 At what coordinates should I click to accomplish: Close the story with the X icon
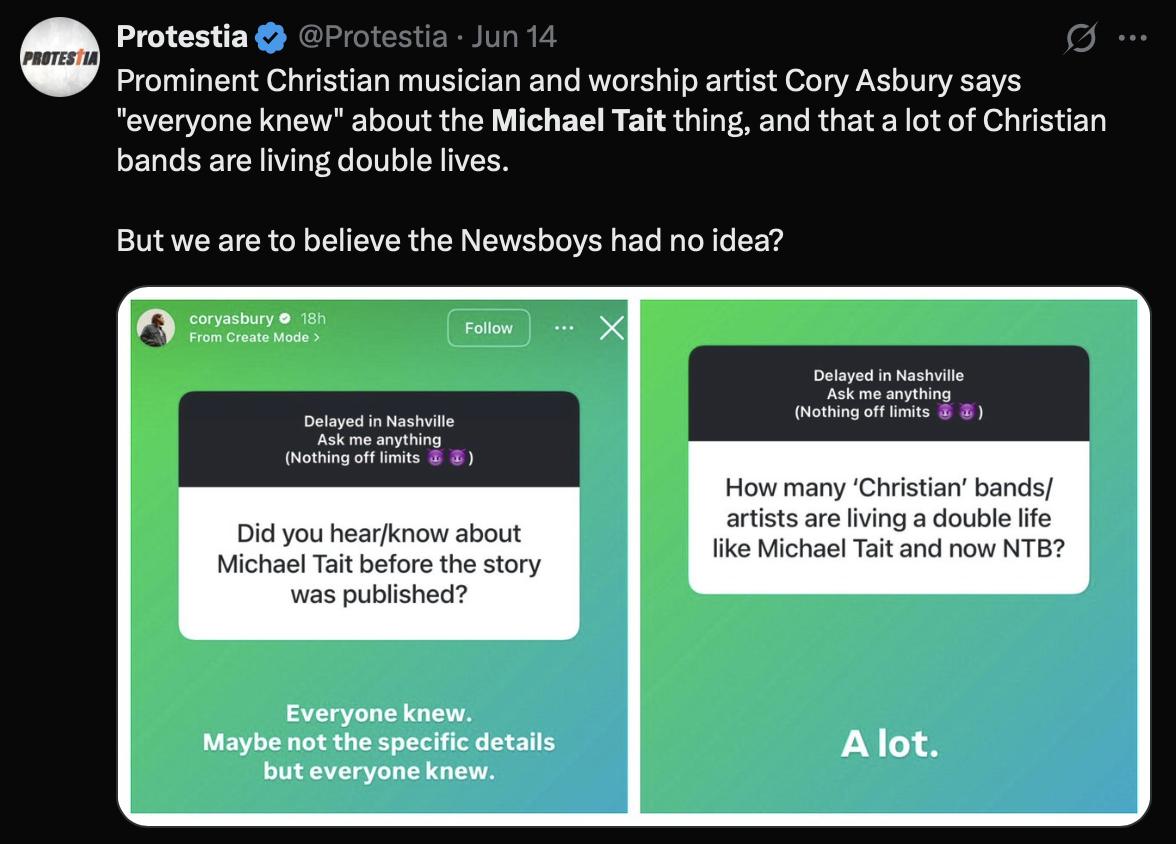[611, 328]
